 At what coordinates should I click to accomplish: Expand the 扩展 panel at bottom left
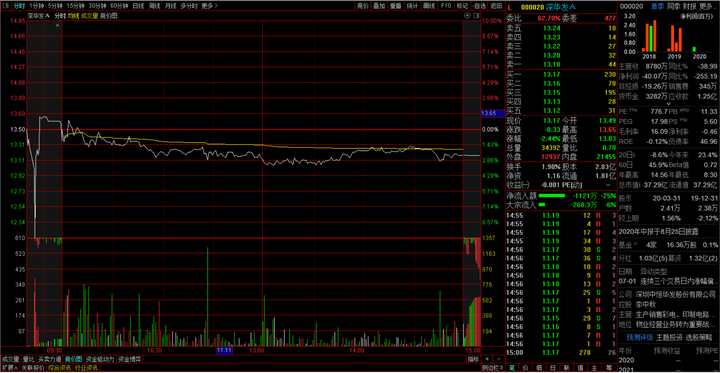click(9, 367)
